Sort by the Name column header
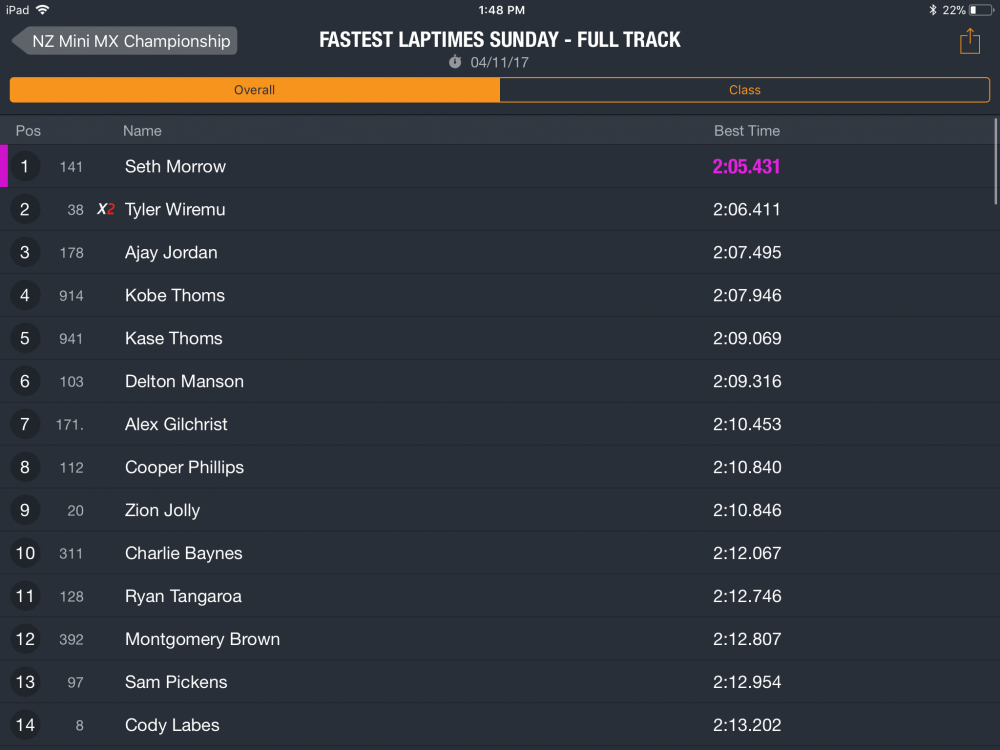1000x750 pixels. (x=142, y=131)
